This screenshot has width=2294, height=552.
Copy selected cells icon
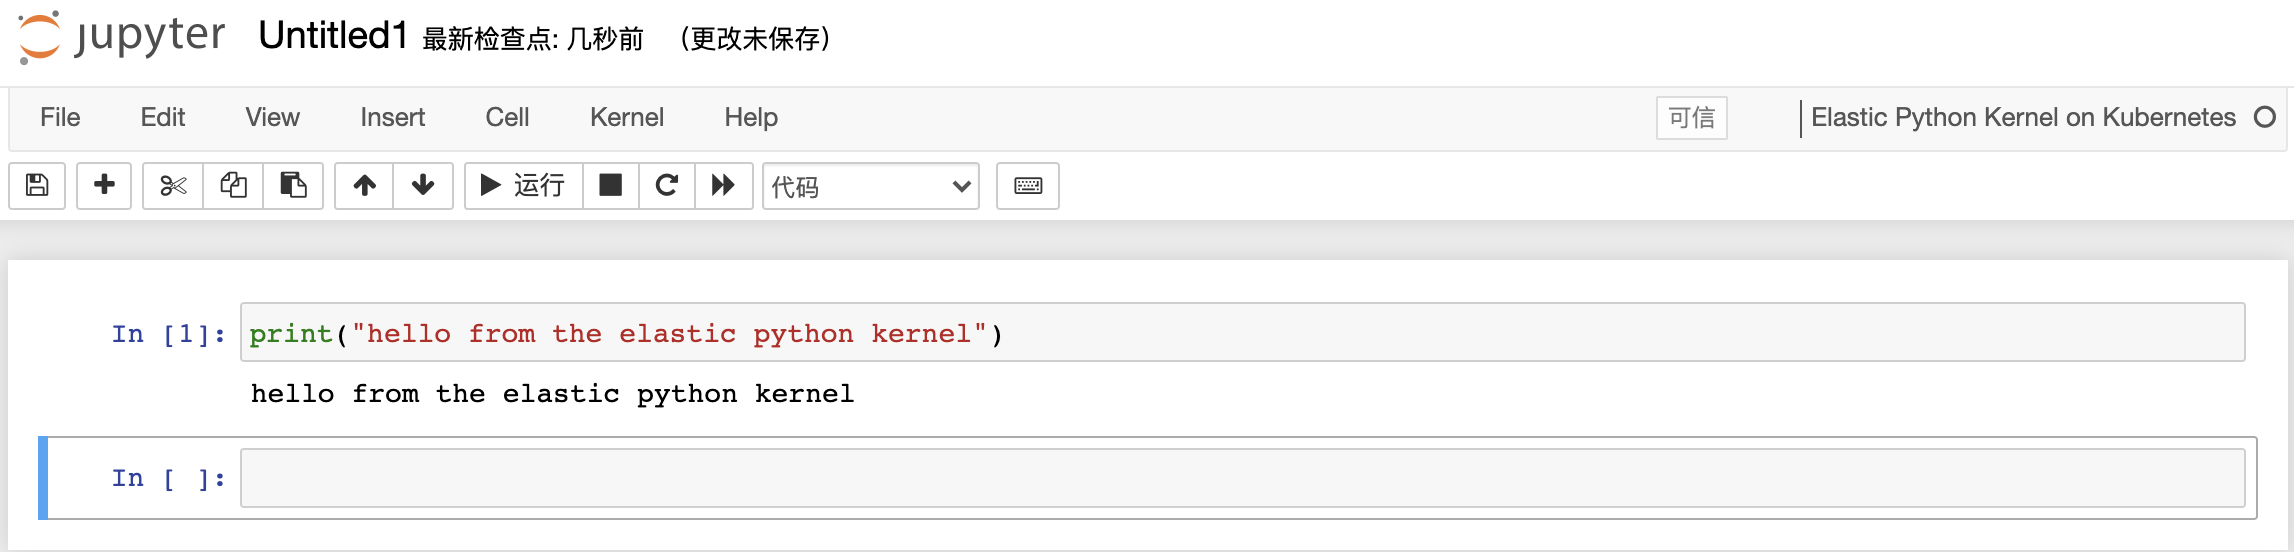point(233,185)
